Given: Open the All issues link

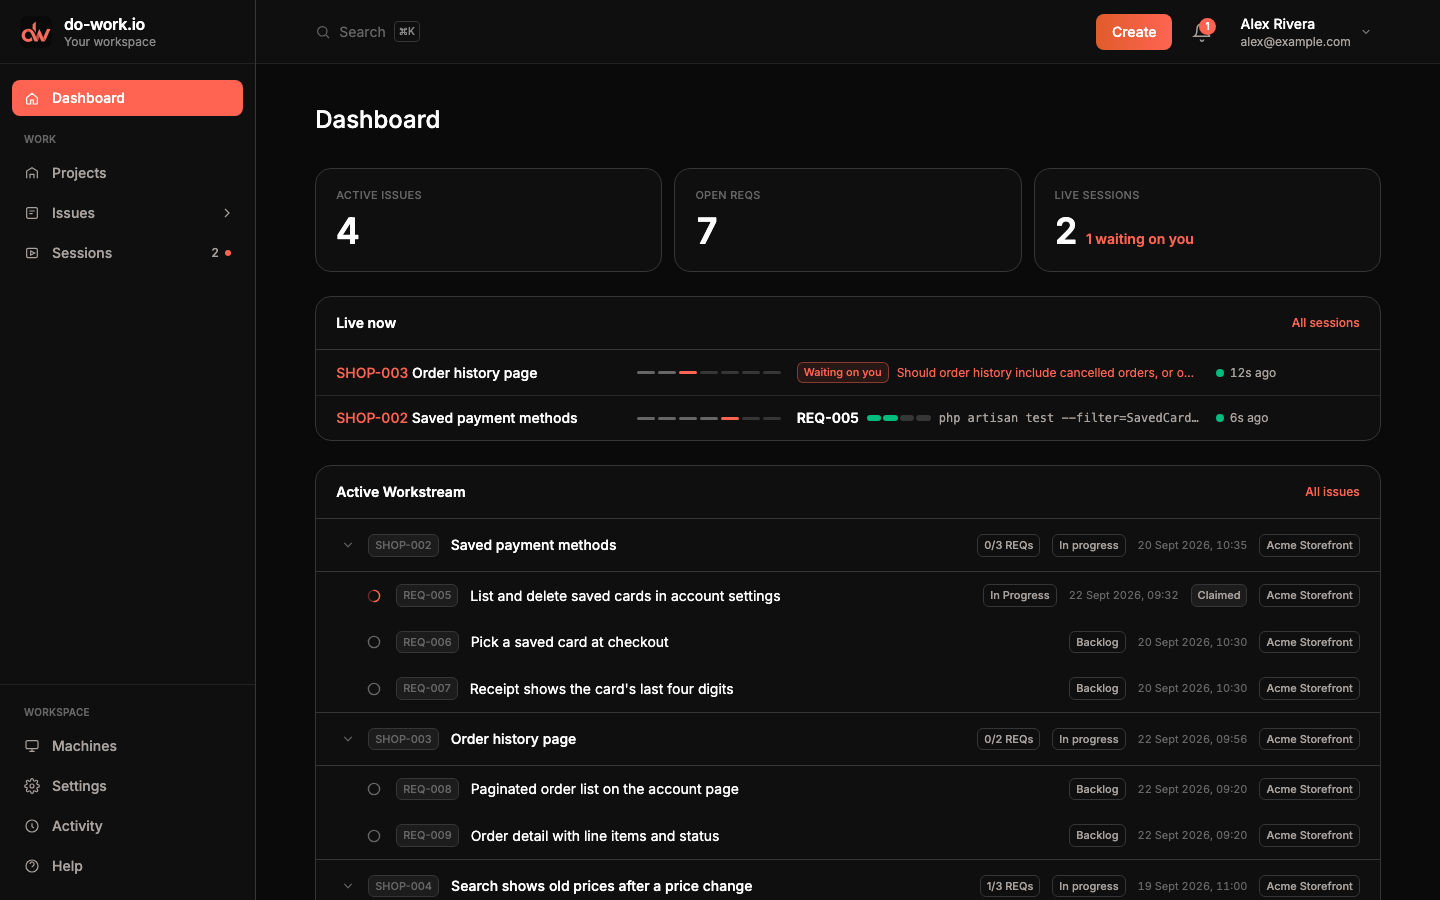Looking at the screenshot, I should click(x=1332, y=492).
